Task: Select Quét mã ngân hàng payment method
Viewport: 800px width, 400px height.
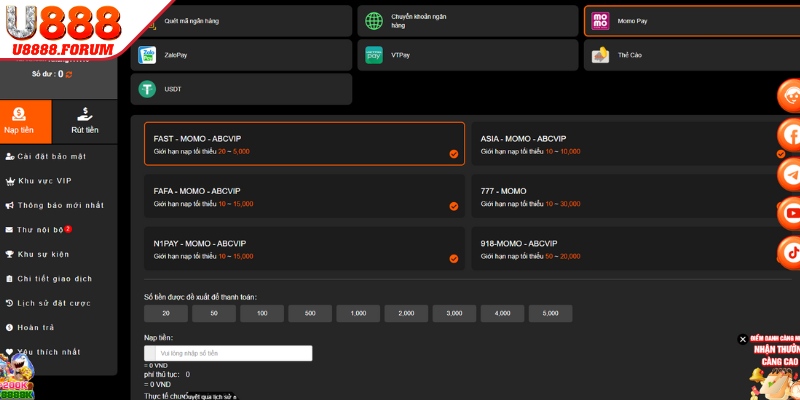Action: pyautogui.click(x=241, y=21)
